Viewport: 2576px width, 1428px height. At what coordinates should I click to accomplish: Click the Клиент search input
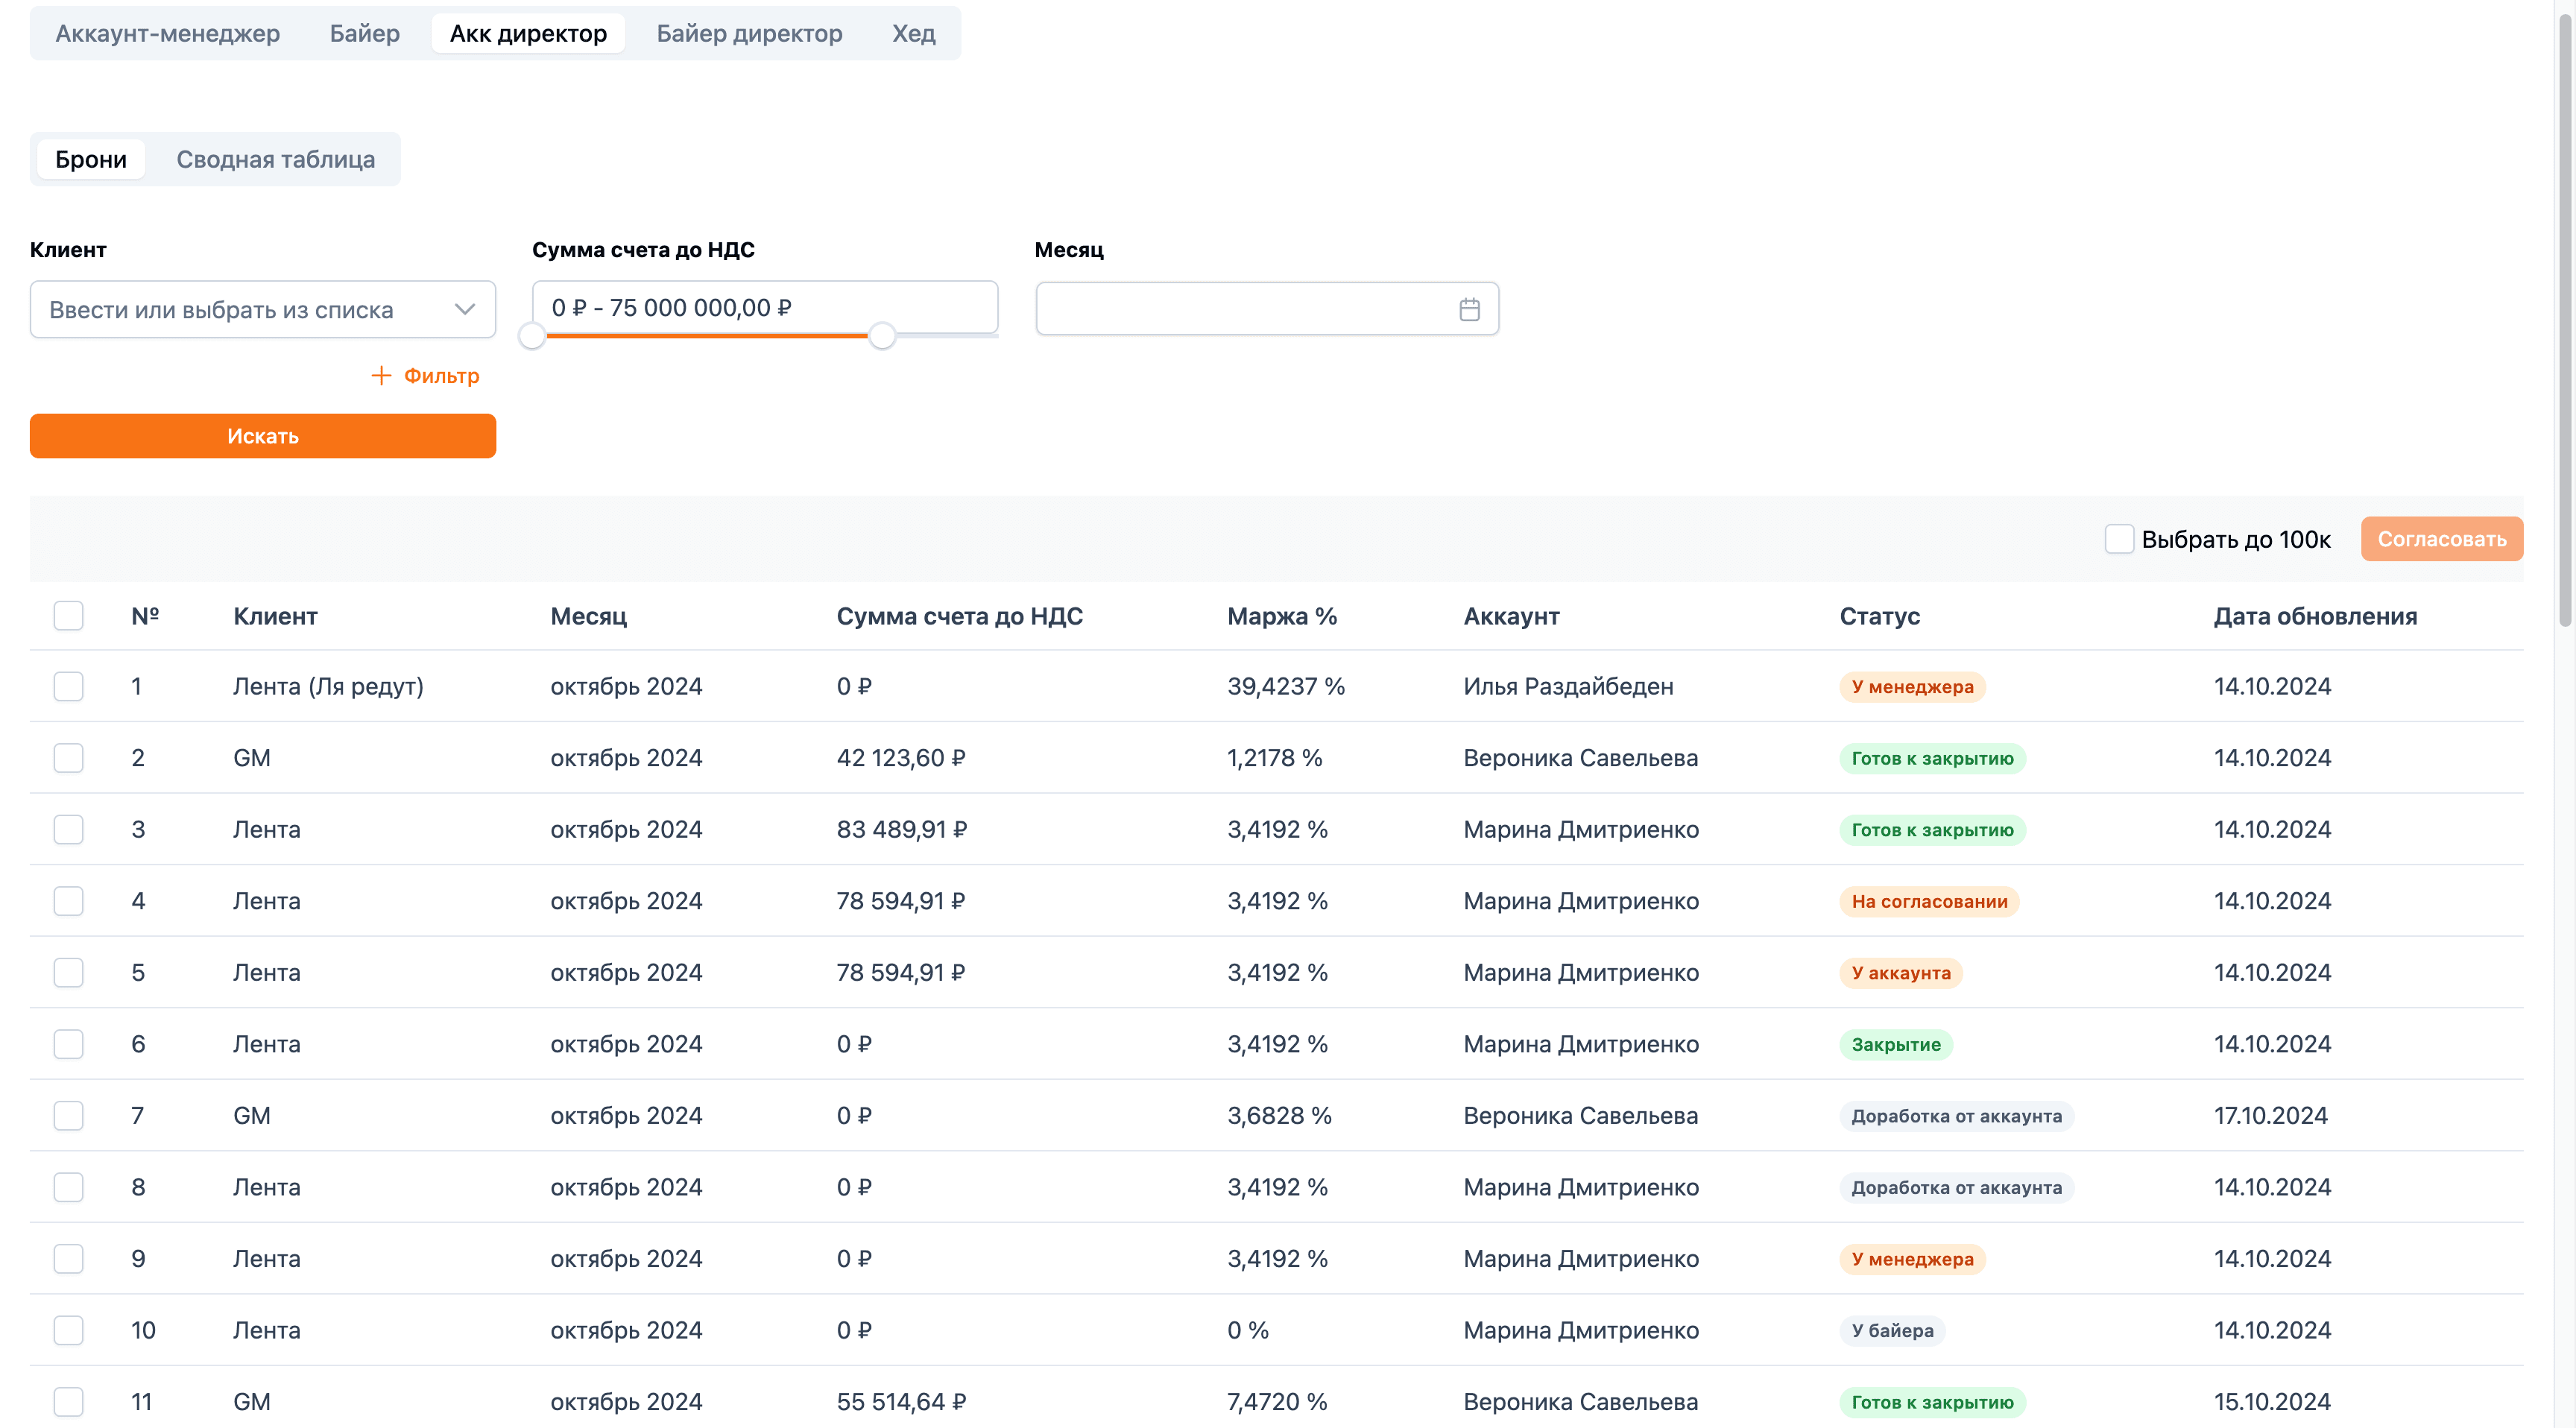(x=263, y=309)
